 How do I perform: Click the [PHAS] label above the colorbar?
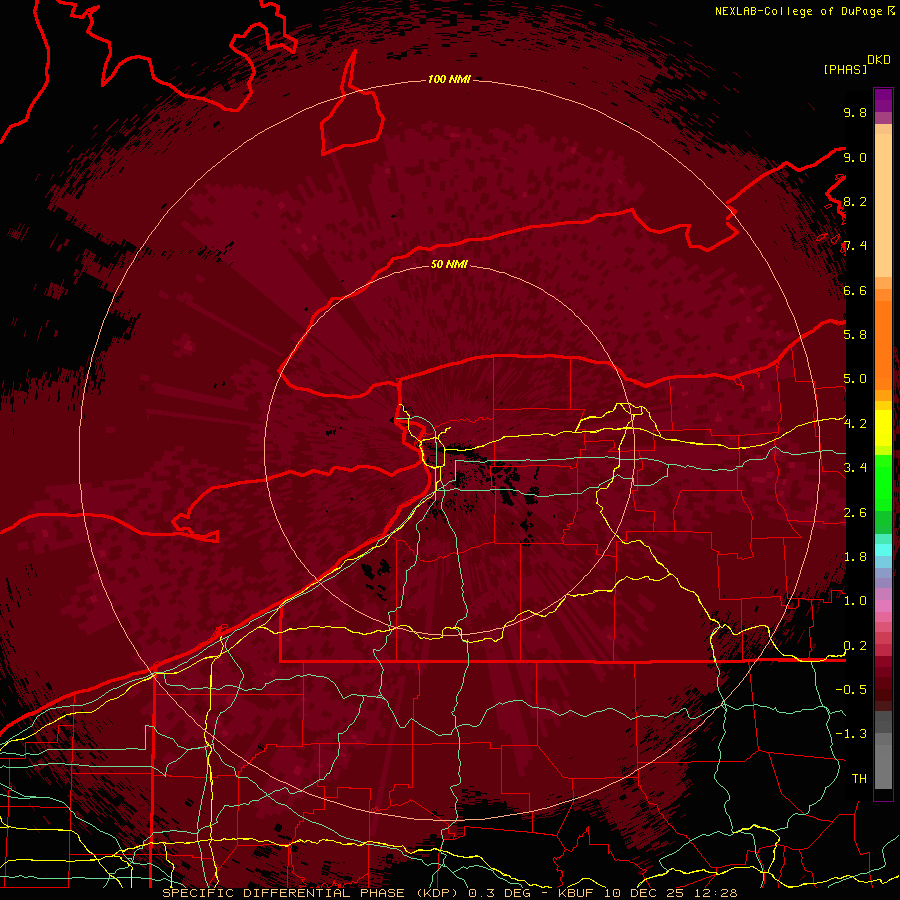845,69
